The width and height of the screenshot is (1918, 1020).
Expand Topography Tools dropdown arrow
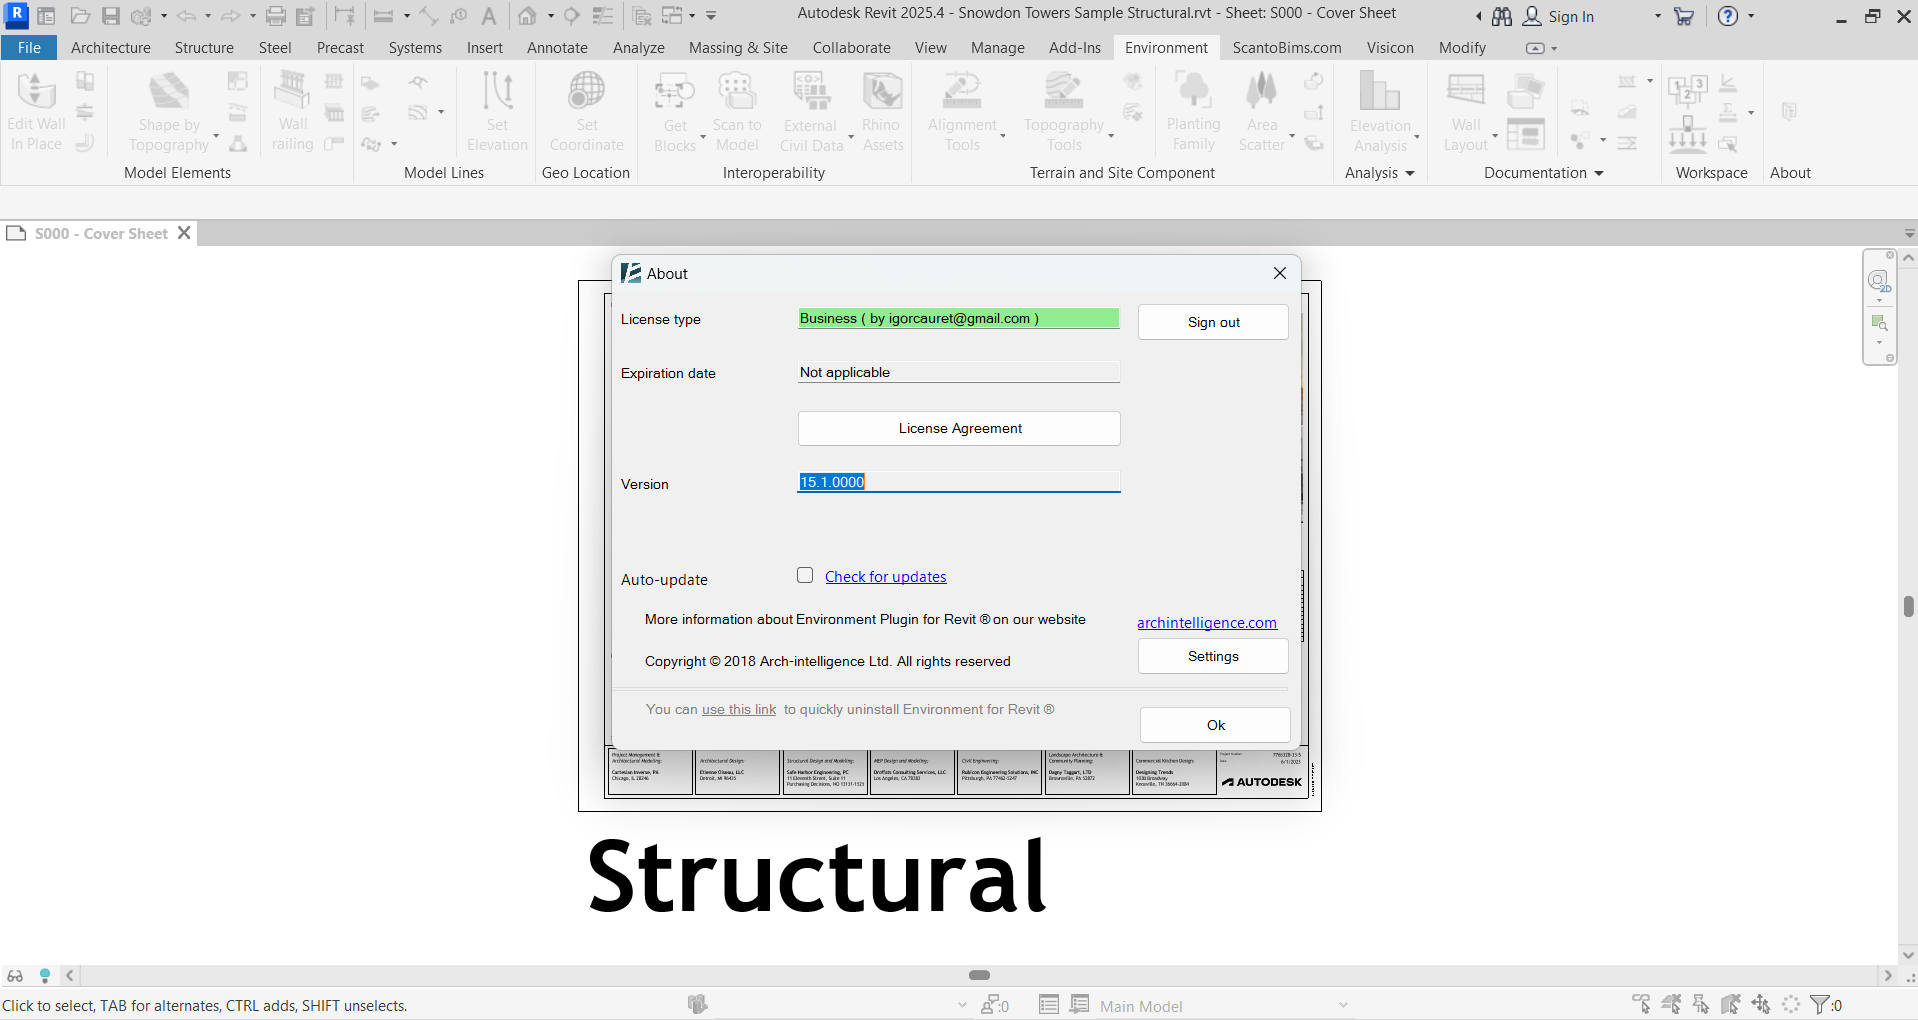(1111, 135)
